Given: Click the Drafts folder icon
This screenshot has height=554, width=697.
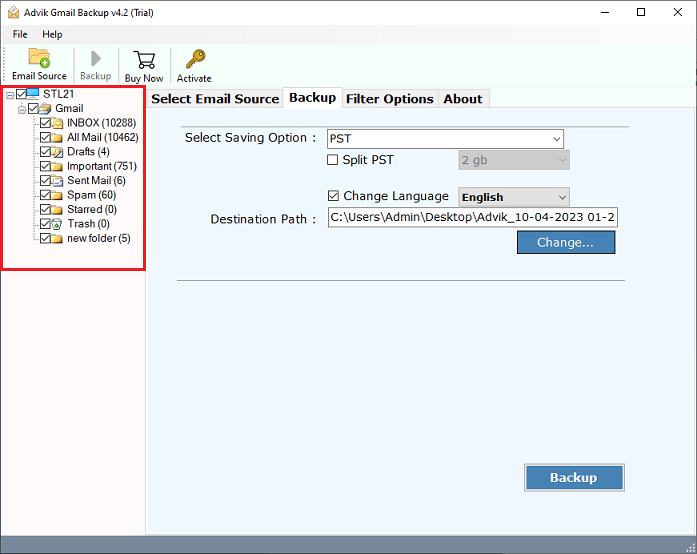Looking at the screenshot, I should [57, 152].
